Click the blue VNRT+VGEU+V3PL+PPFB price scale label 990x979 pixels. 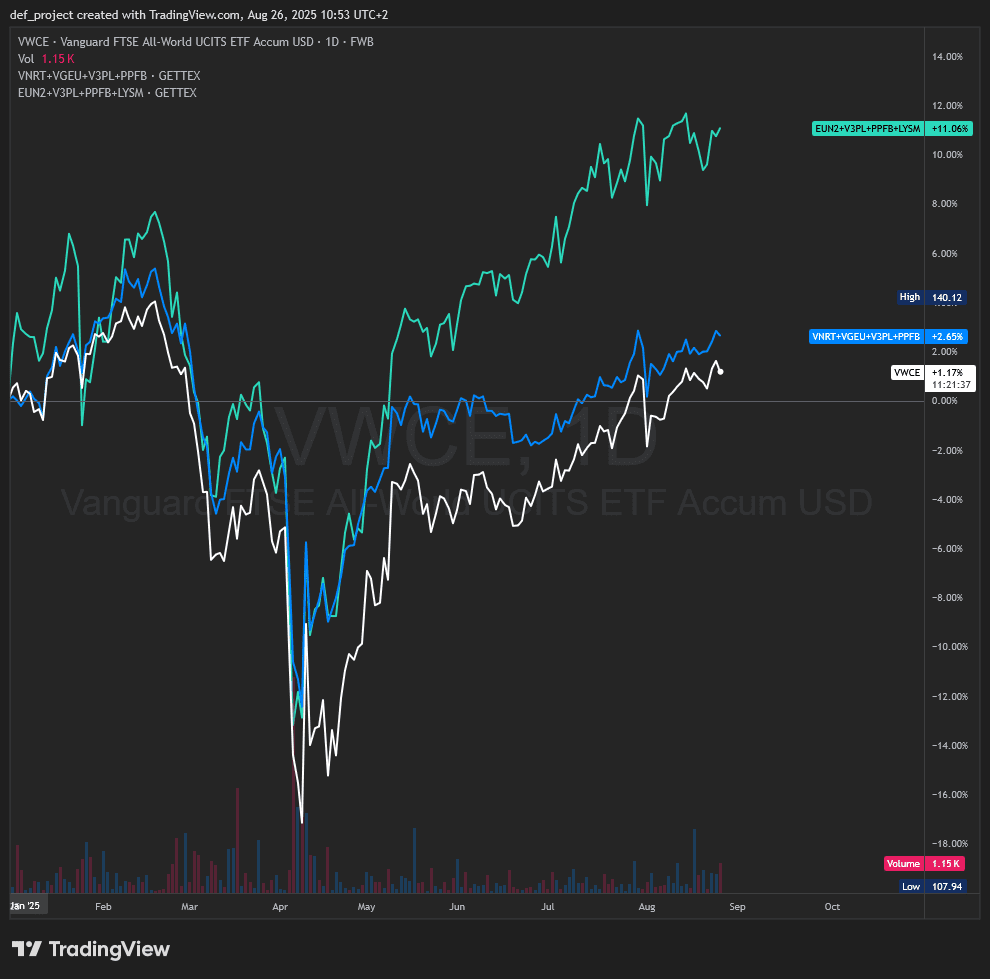click(x=866, y=336)
